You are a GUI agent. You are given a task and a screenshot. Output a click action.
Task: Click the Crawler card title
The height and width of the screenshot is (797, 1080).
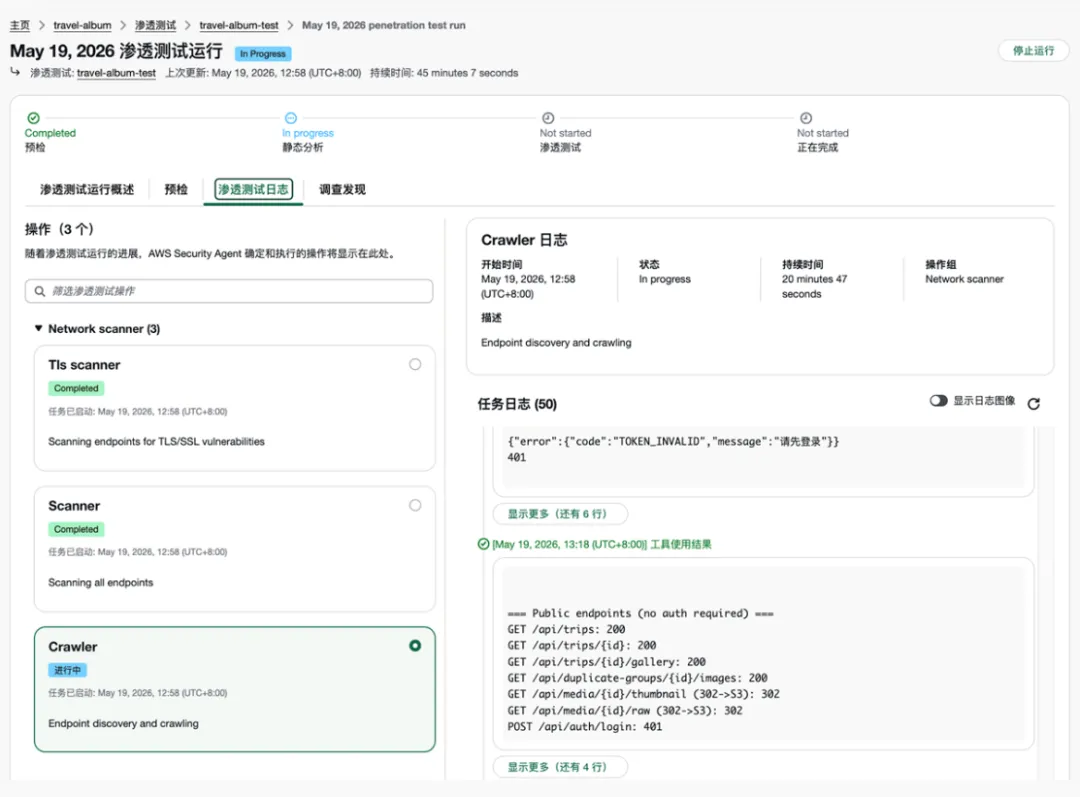[72, 647]
